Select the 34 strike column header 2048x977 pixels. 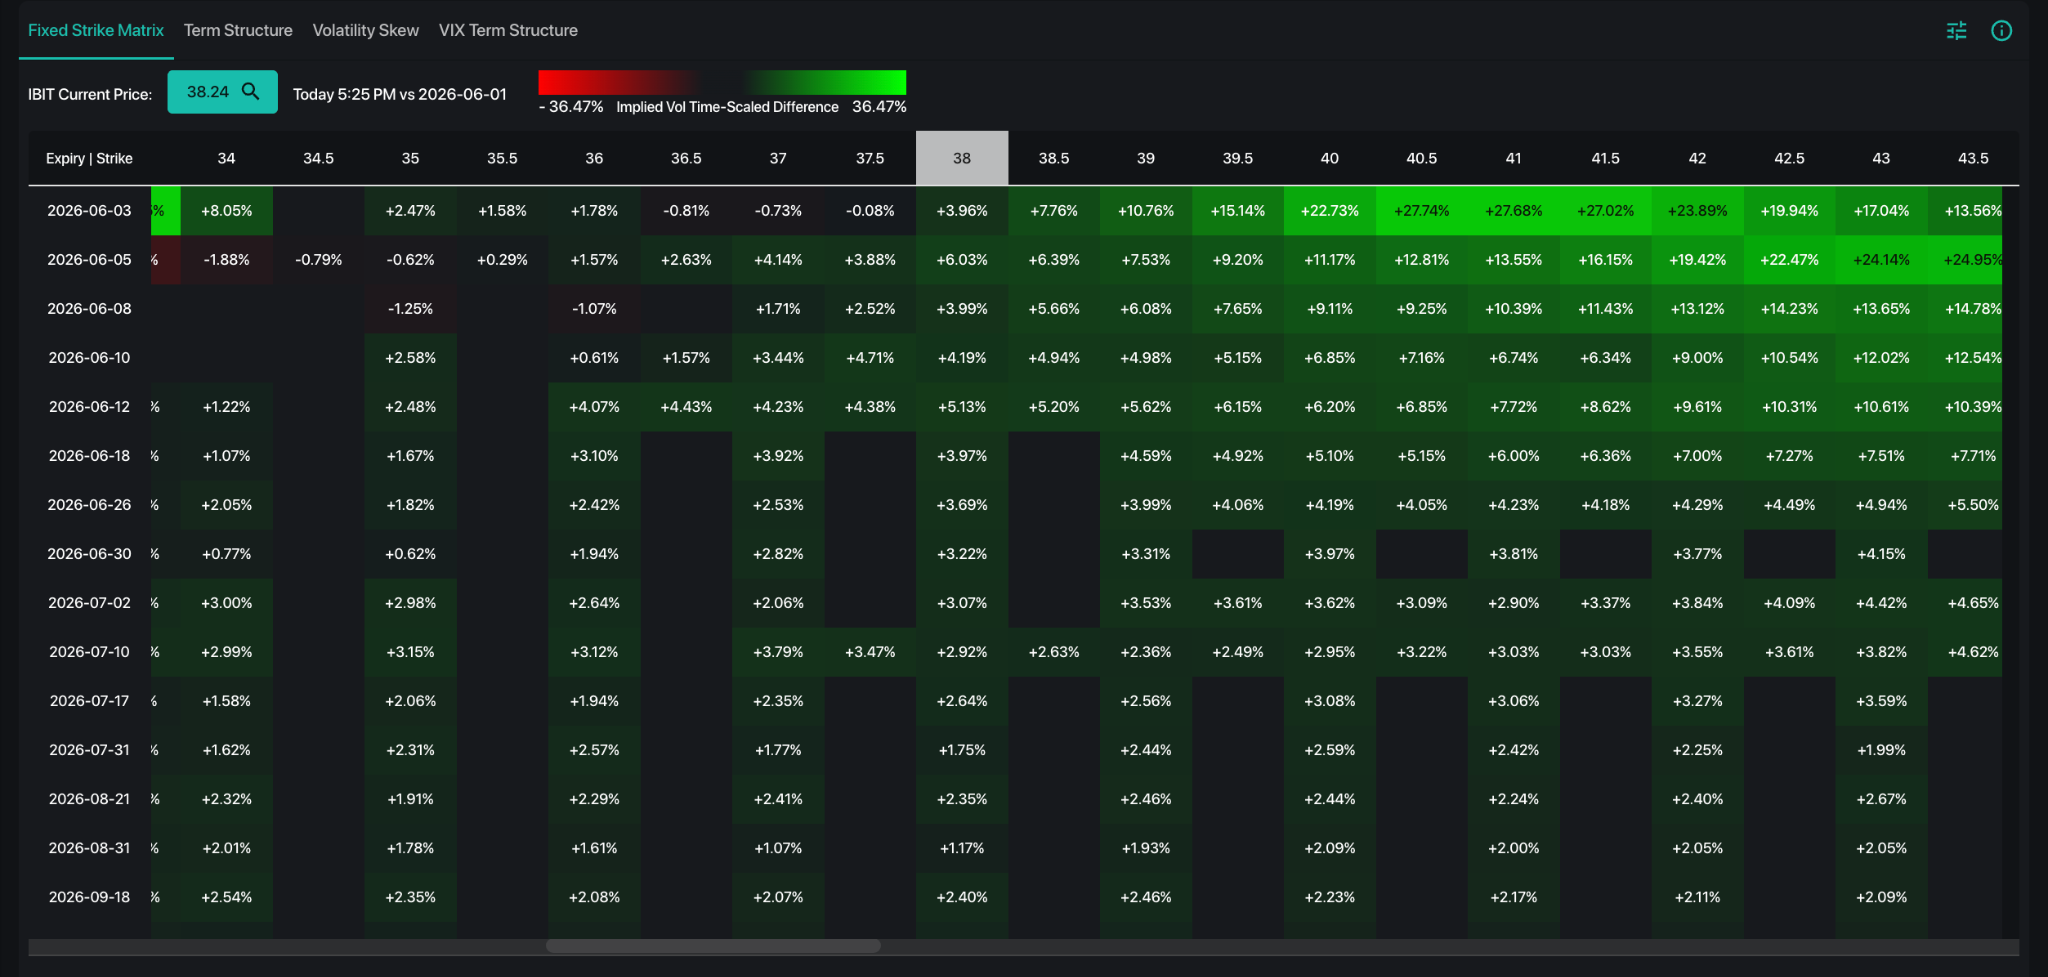[x=227, y=158]
